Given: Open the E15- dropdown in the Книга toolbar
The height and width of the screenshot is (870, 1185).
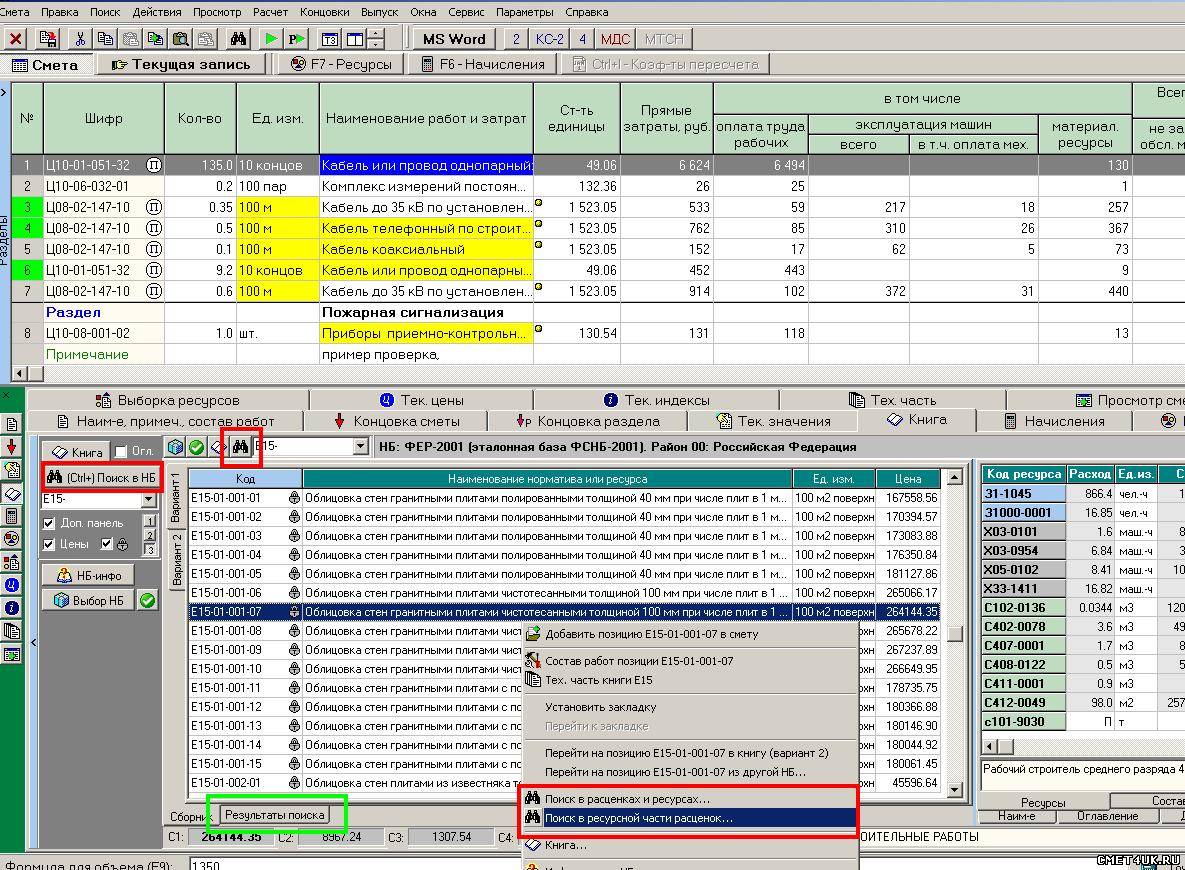Looking at the screenshot, I should click(x=361, y=446).
